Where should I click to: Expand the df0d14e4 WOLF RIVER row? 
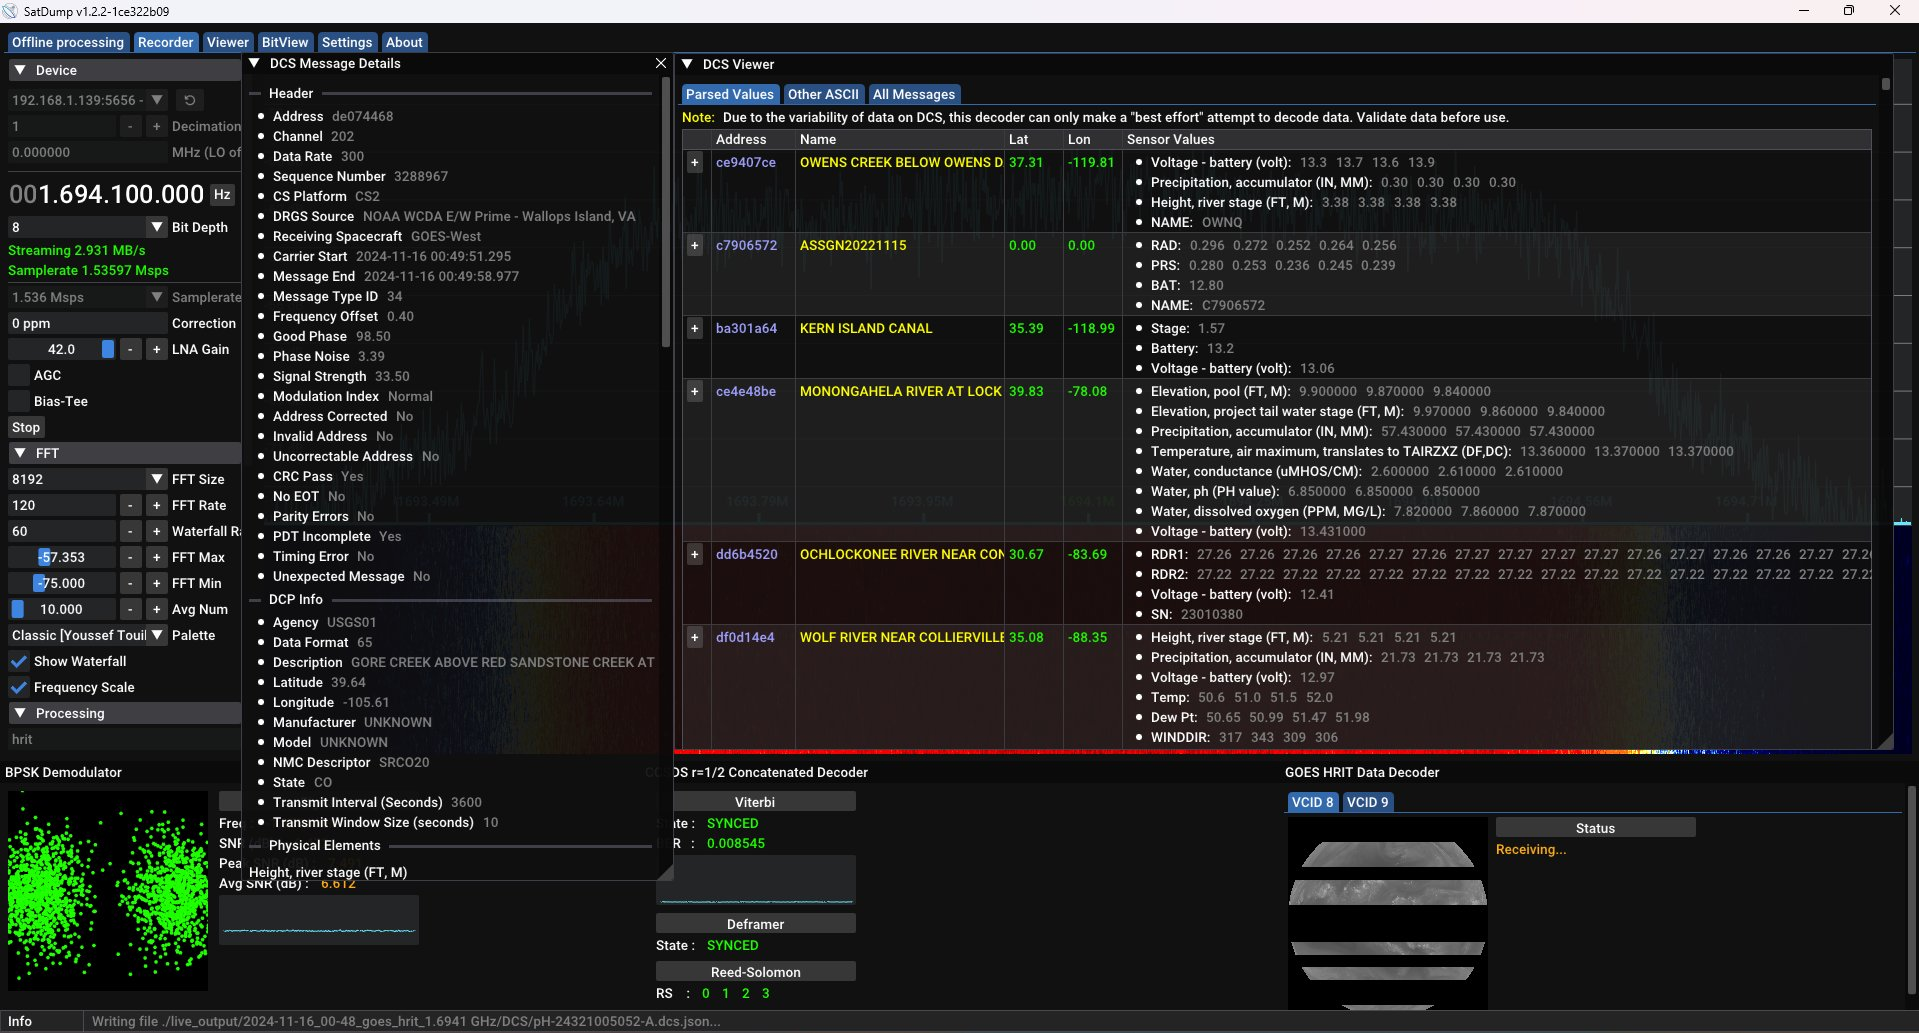695,637
